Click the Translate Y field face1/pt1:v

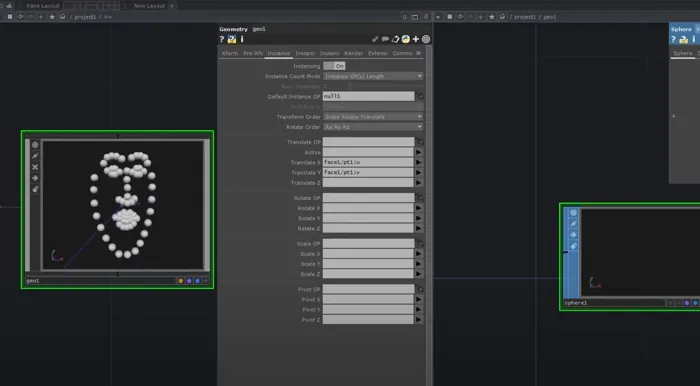pos(368,173)
